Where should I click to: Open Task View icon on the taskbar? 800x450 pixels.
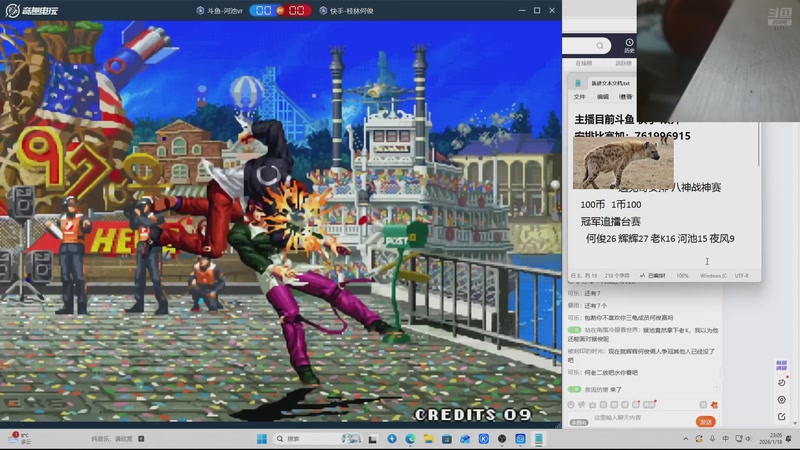pyautogui.click(x=373, y=439)
